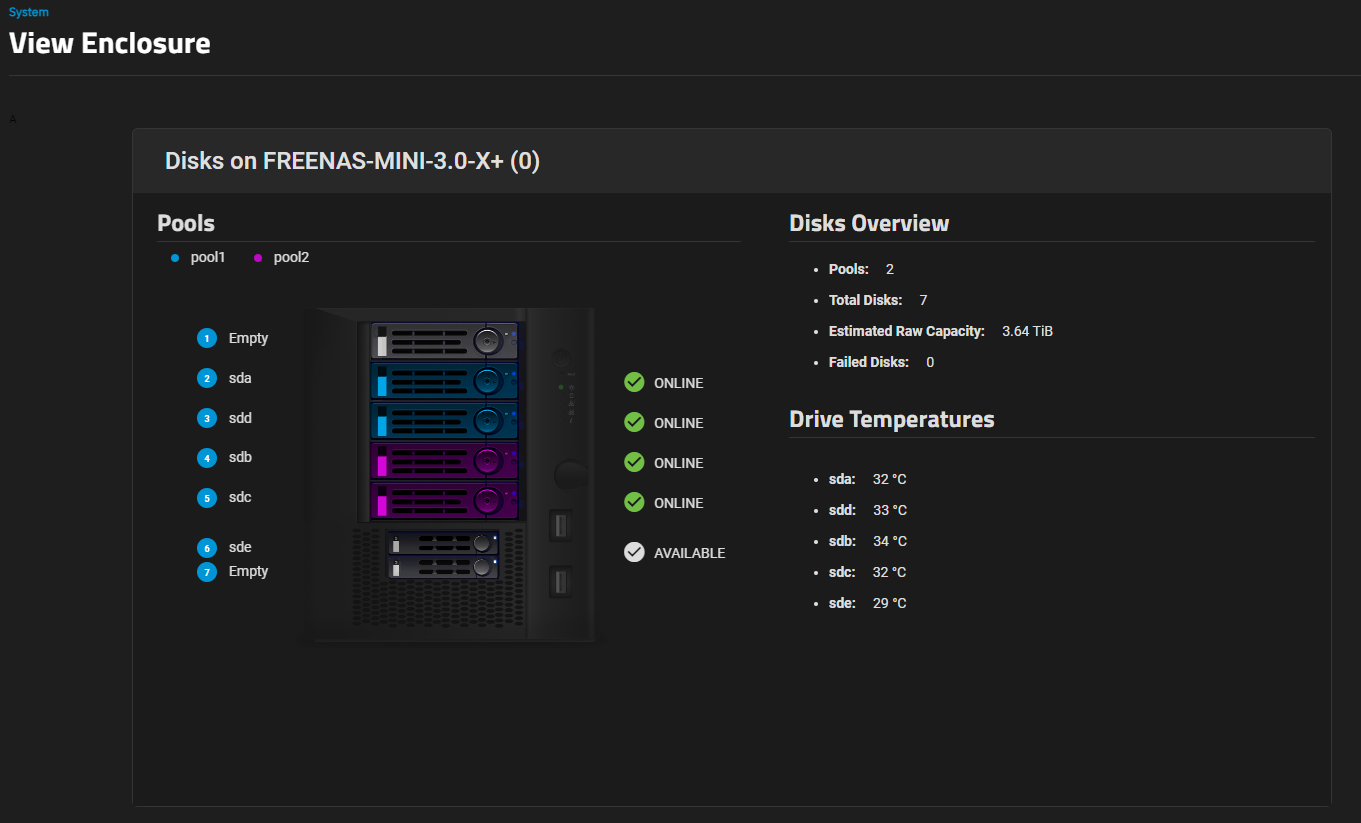The image size is (1361, 823).
Task: Click the white AVAILABLE checkmark icon
Action: pyautogui.click(x=634, y=553)
